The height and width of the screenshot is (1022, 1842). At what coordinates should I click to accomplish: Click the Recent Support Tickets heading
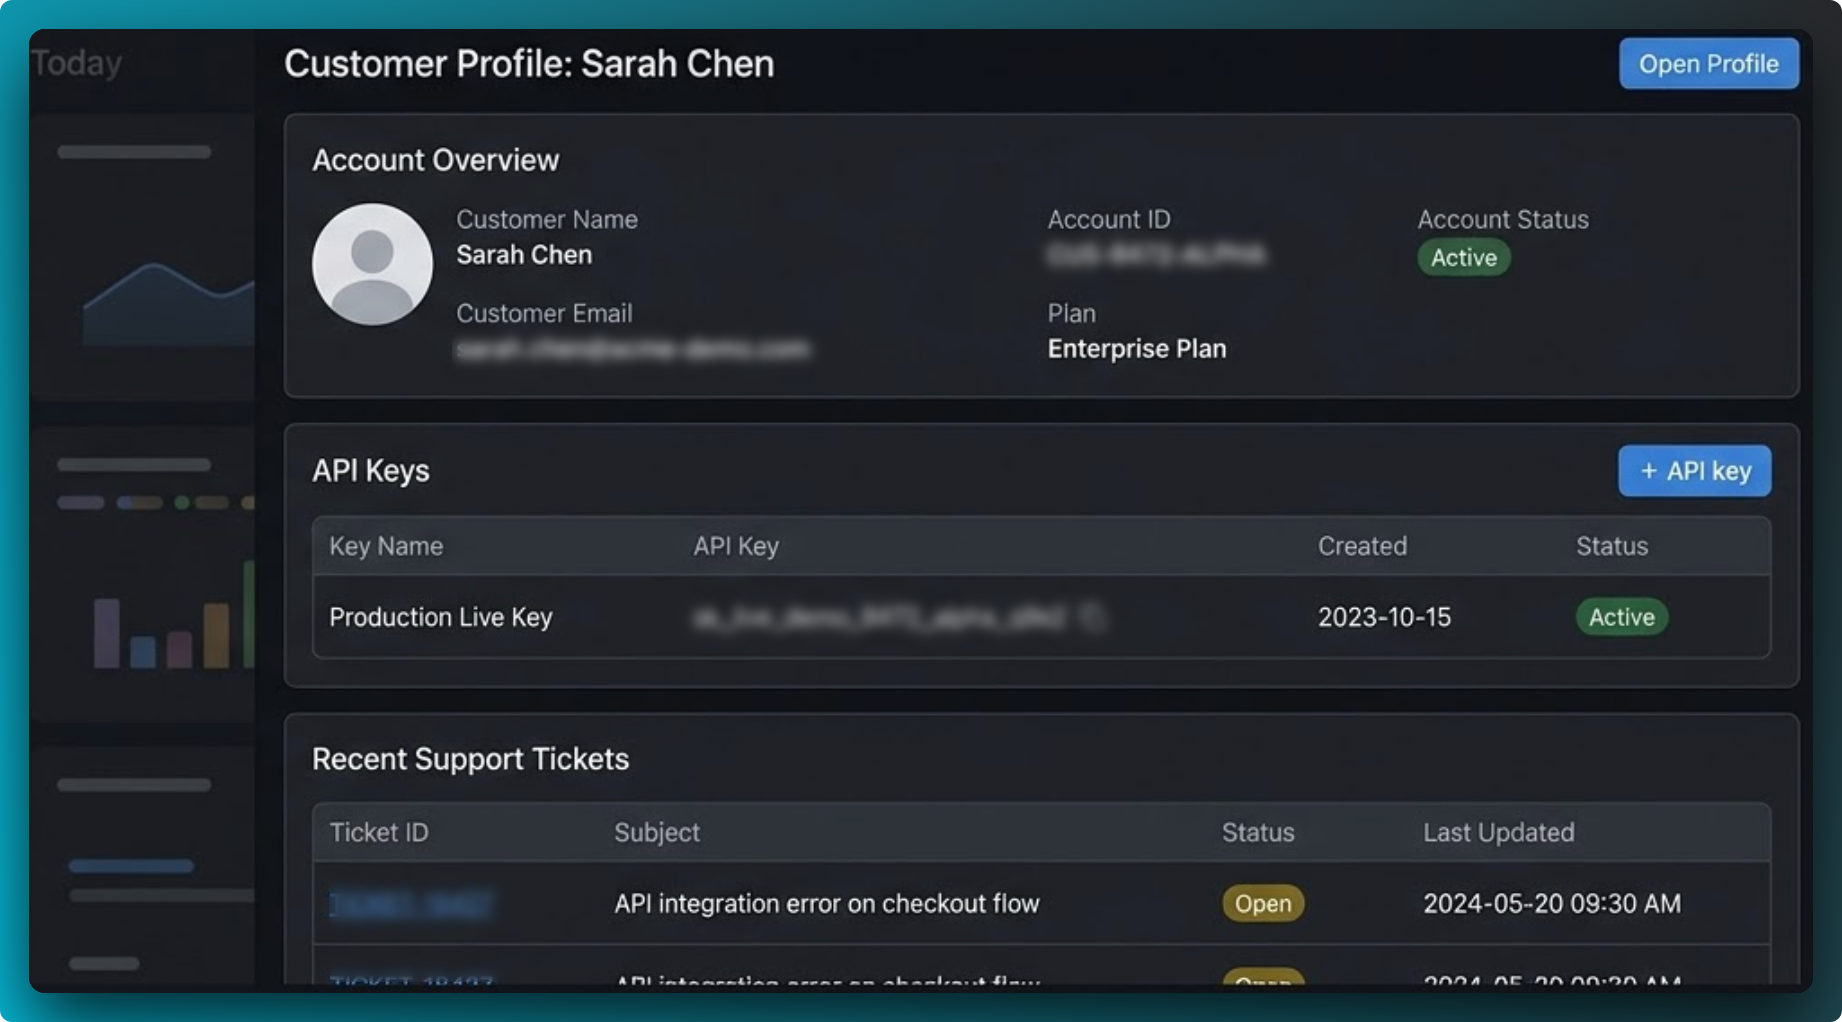click(470, 759)
